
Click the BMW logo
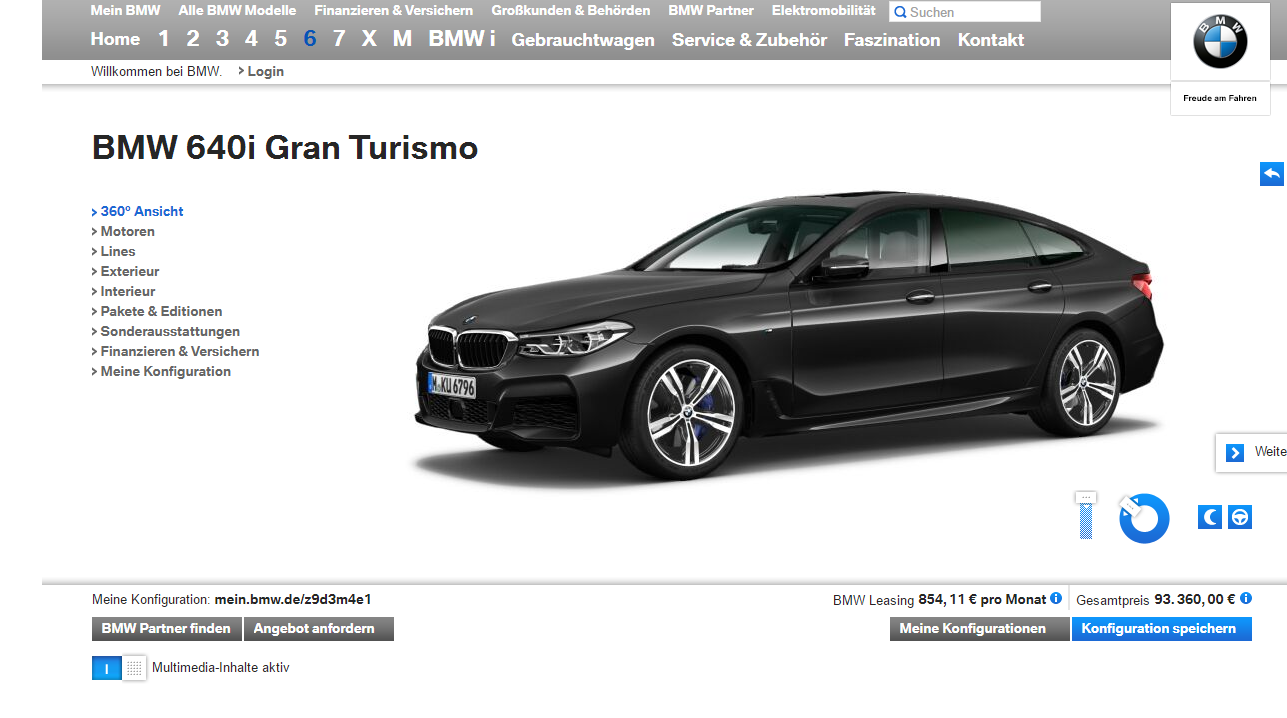point(1220,42)
